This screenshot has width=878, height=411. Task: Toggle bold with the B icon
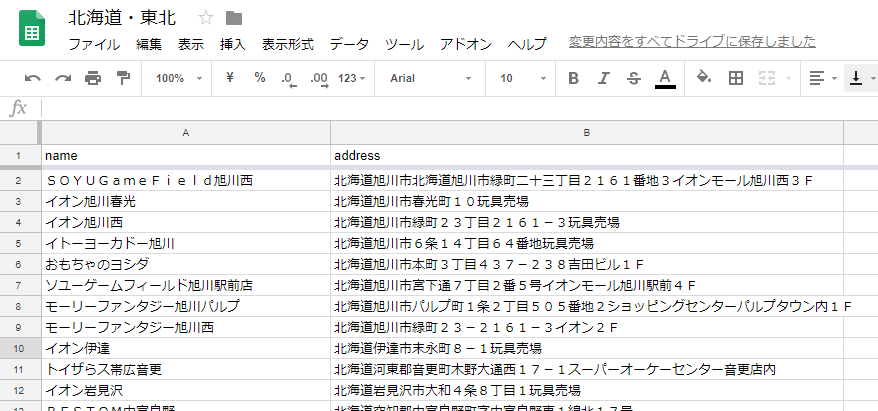click(x=573, y=78)
